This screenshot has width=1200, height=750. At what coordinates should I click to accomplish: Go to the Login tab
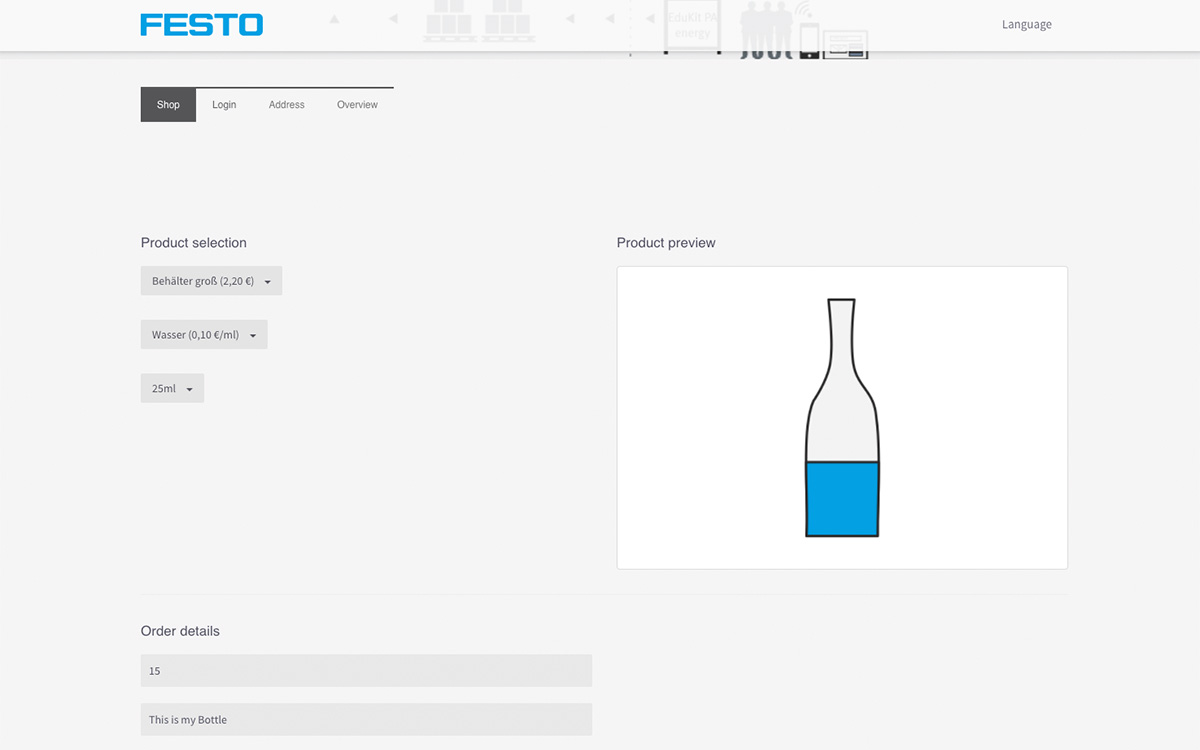(224, 105)
